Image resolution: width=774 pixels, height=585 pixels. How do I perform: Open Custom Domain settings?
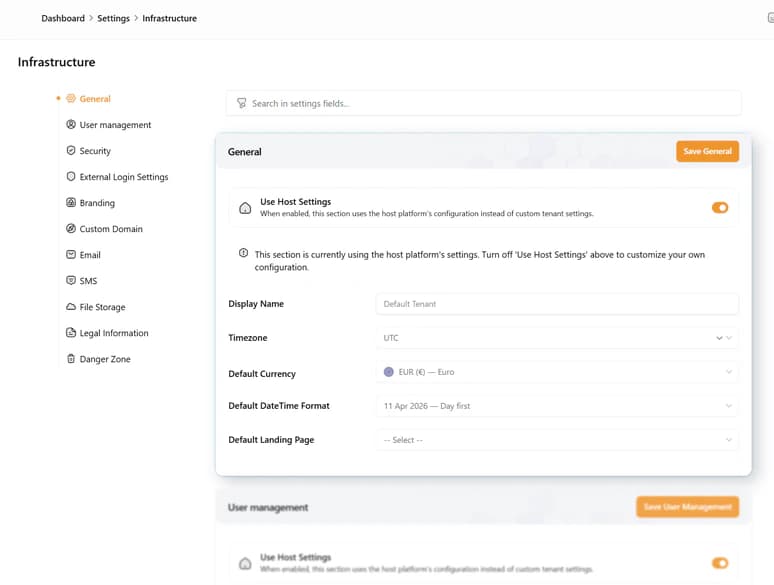(111, 229)
